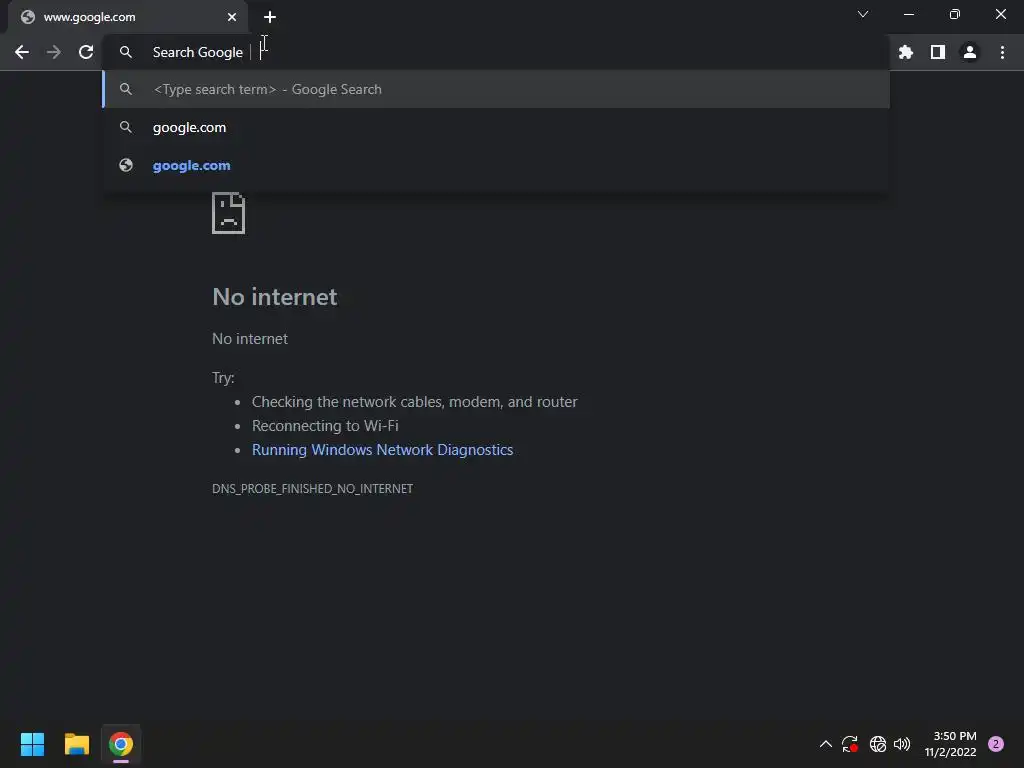The width and height of the screenshot is (1024, 768).
Task: Open File Explorer from the taskbar
Action: [x=76, y=744]
